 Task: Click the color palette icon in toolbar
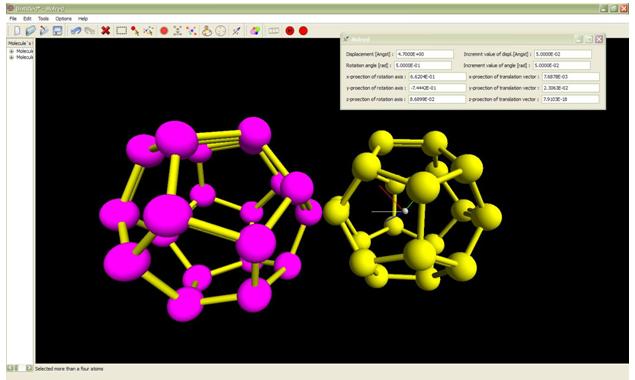pos(255,30)
